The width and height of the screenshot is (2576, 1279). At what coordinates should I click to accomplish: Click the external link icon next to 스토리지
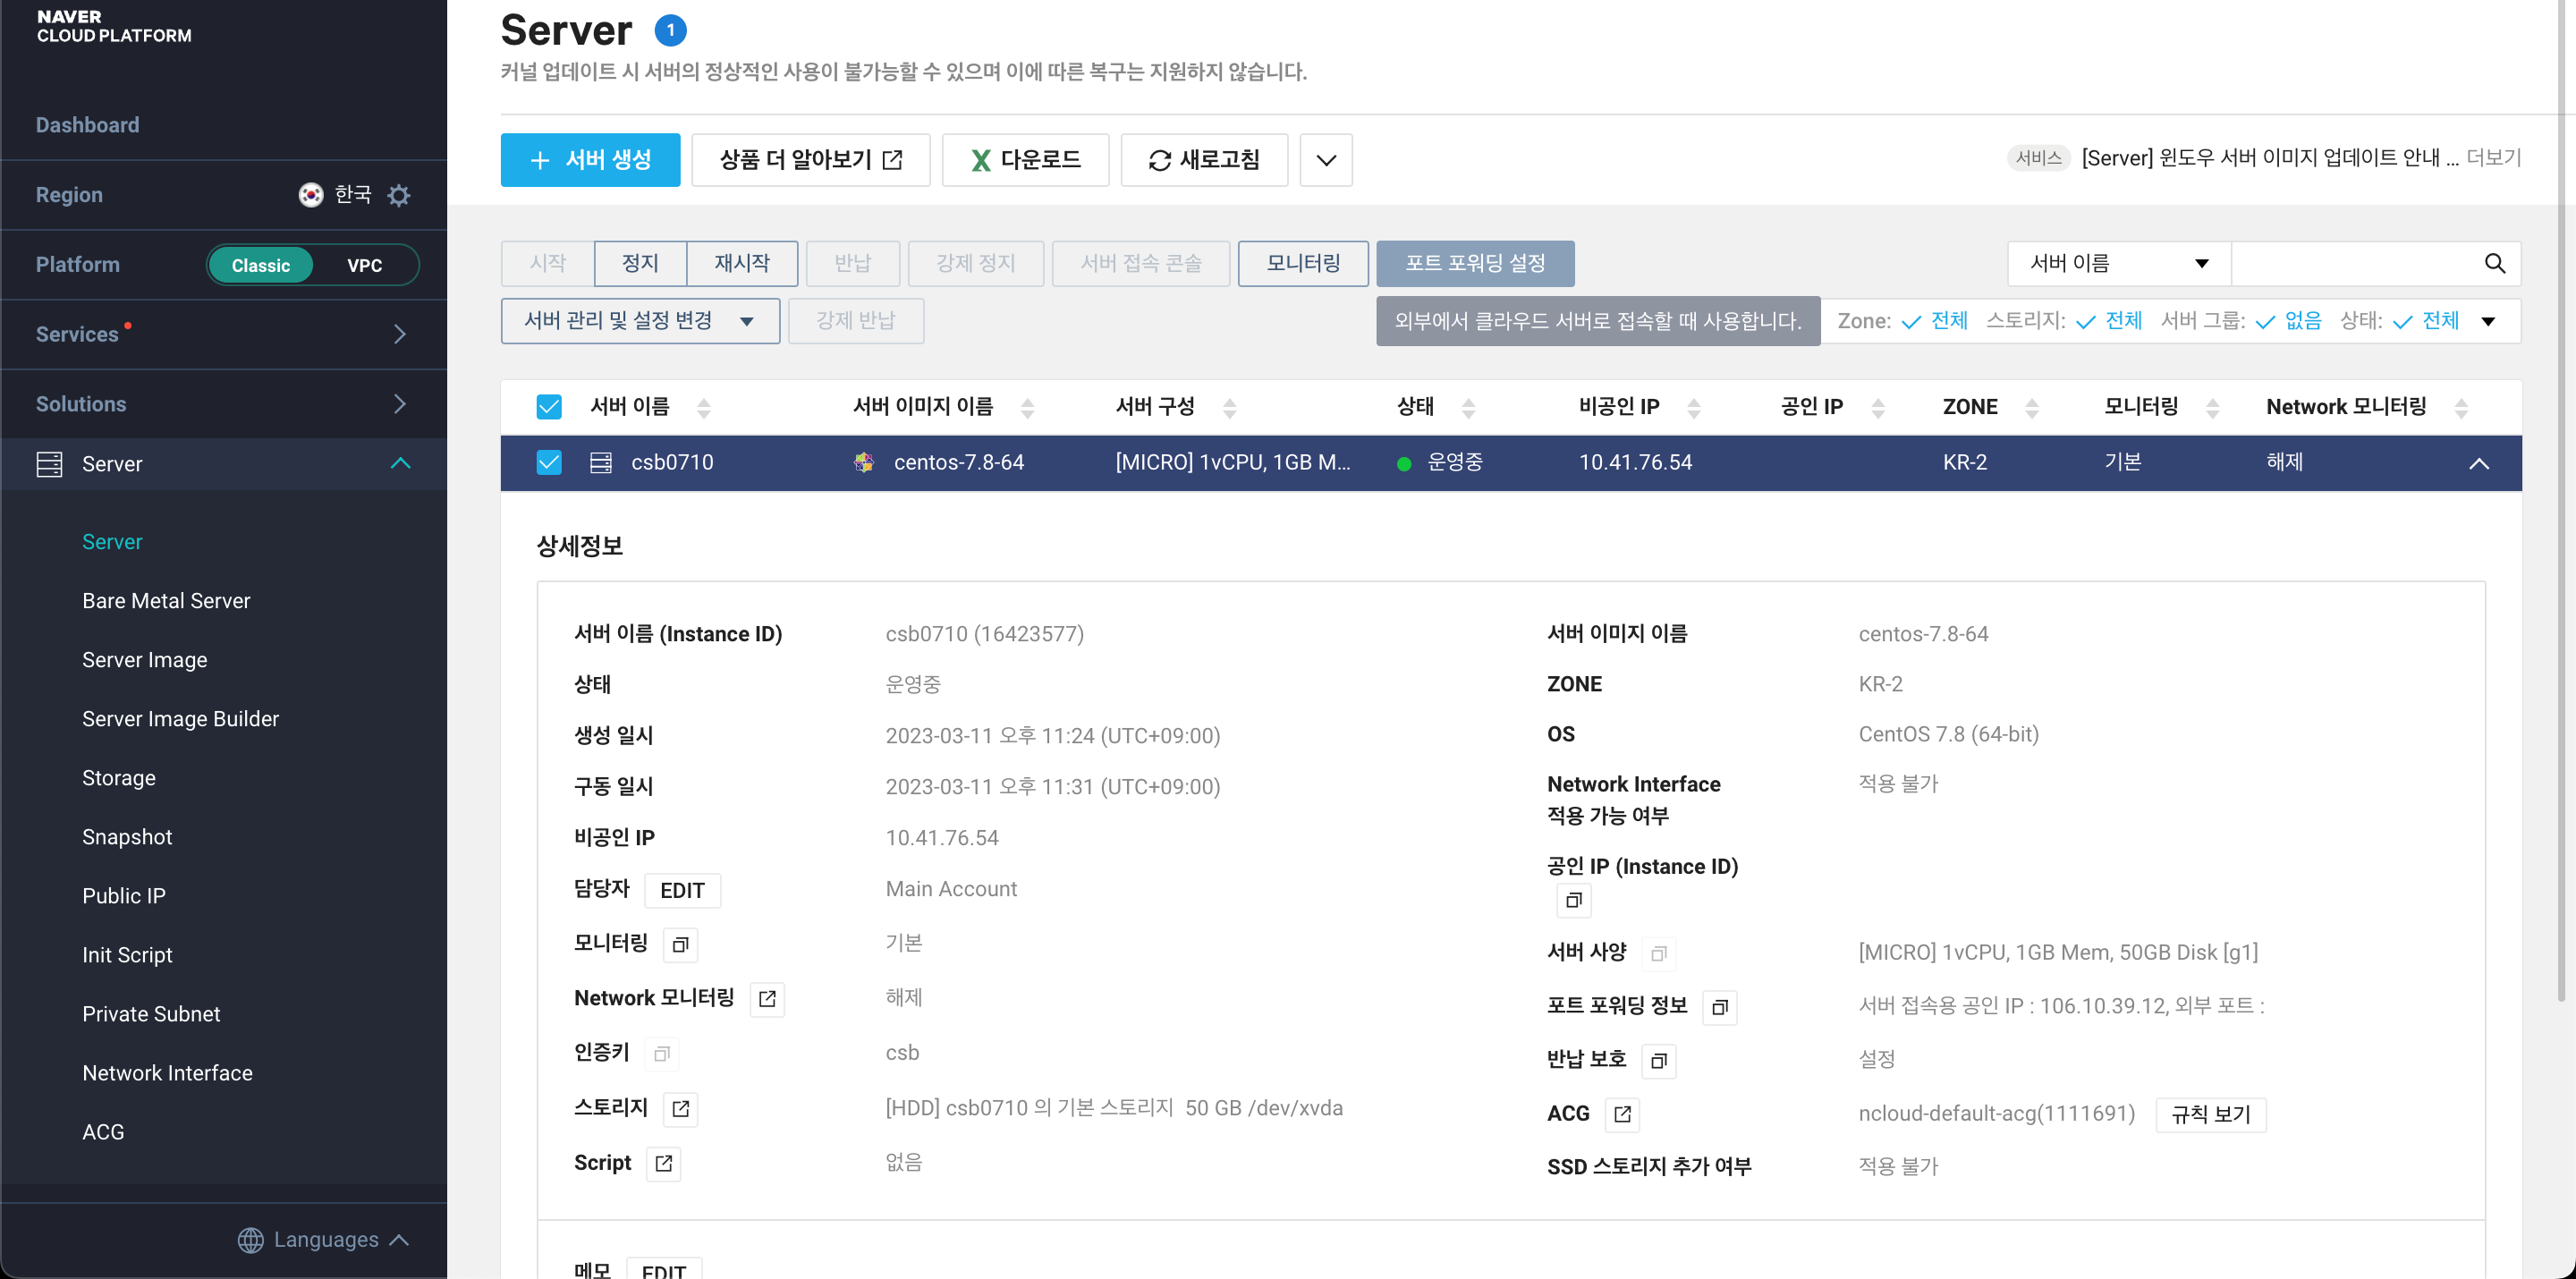point(680,1108)
